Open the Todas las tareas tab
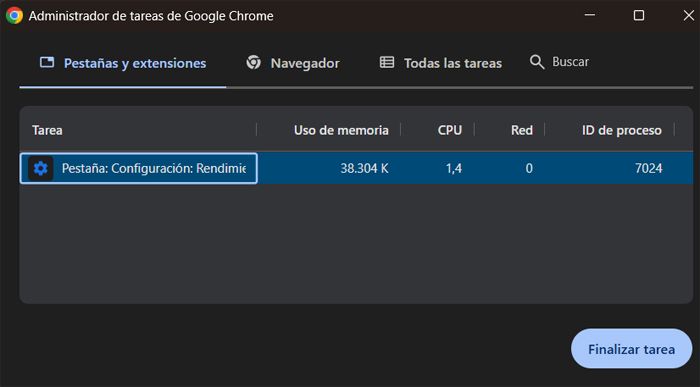This screenshot has height=387, width=700. click(x=441, y=63)
